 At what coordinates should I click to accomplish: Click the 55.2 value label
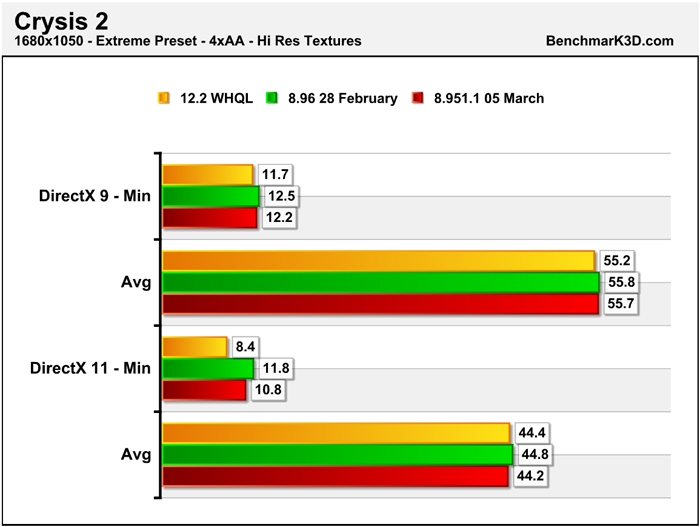click(x=617, y=260)
